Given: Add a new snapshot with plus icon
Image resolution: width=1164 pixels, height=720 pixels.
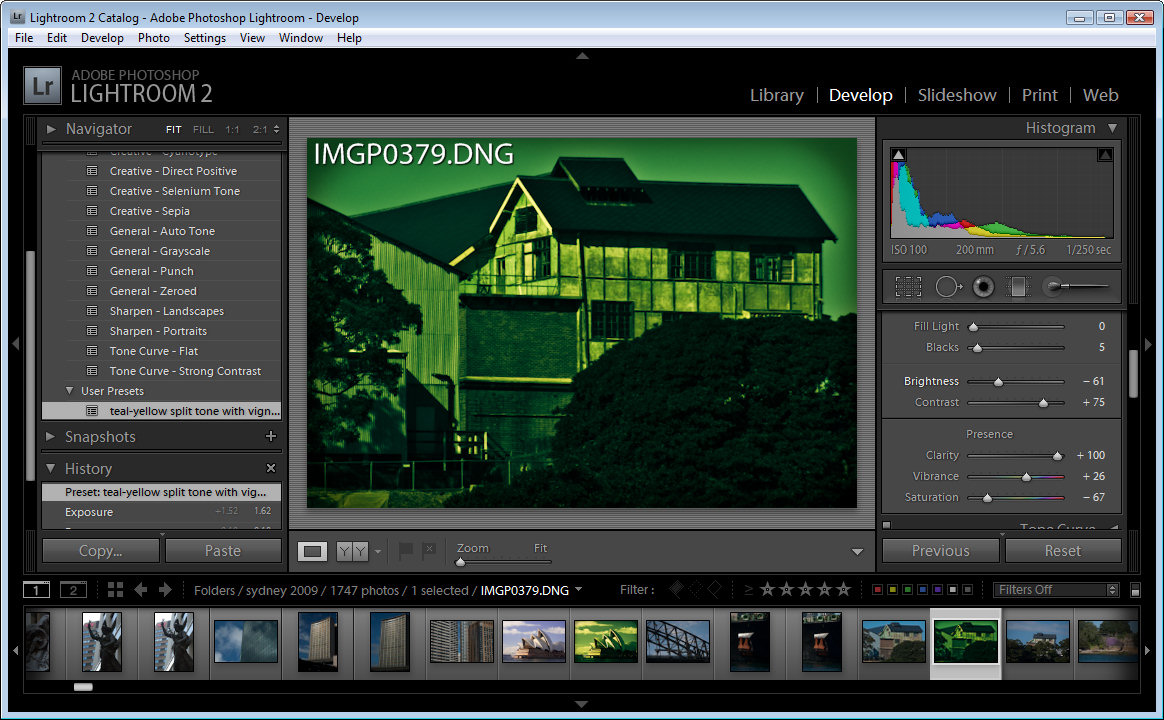Looking at the screenshot, I should click(271, 436).
